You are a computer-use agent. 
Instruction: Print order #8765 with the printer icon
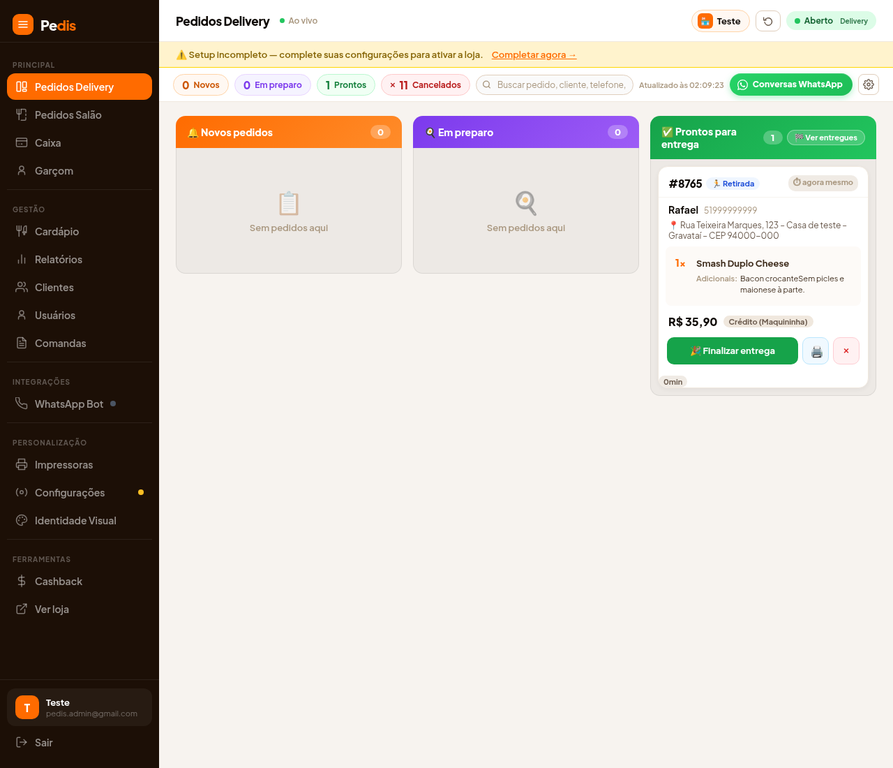point(816,351)
